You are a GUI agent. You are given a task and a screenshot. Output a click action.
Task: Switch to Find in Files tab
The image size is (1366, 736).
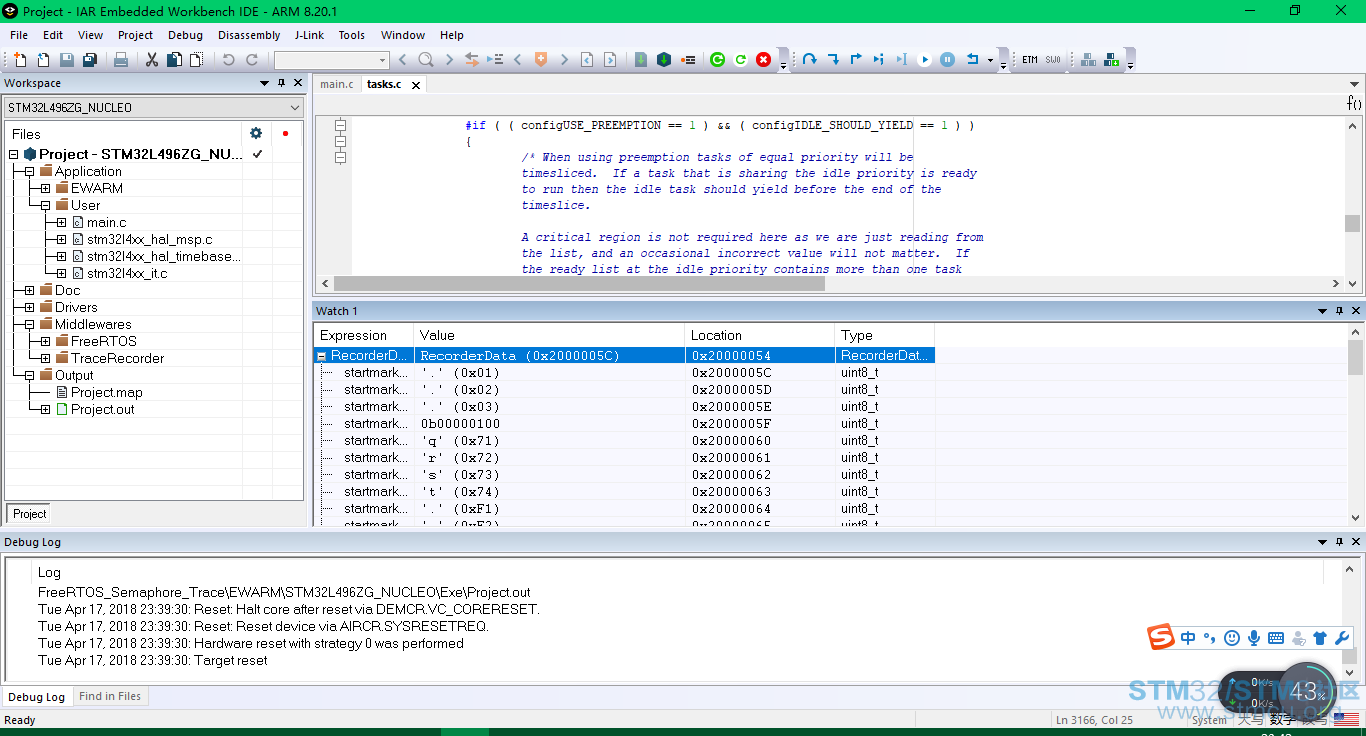(x=110, y=696)
